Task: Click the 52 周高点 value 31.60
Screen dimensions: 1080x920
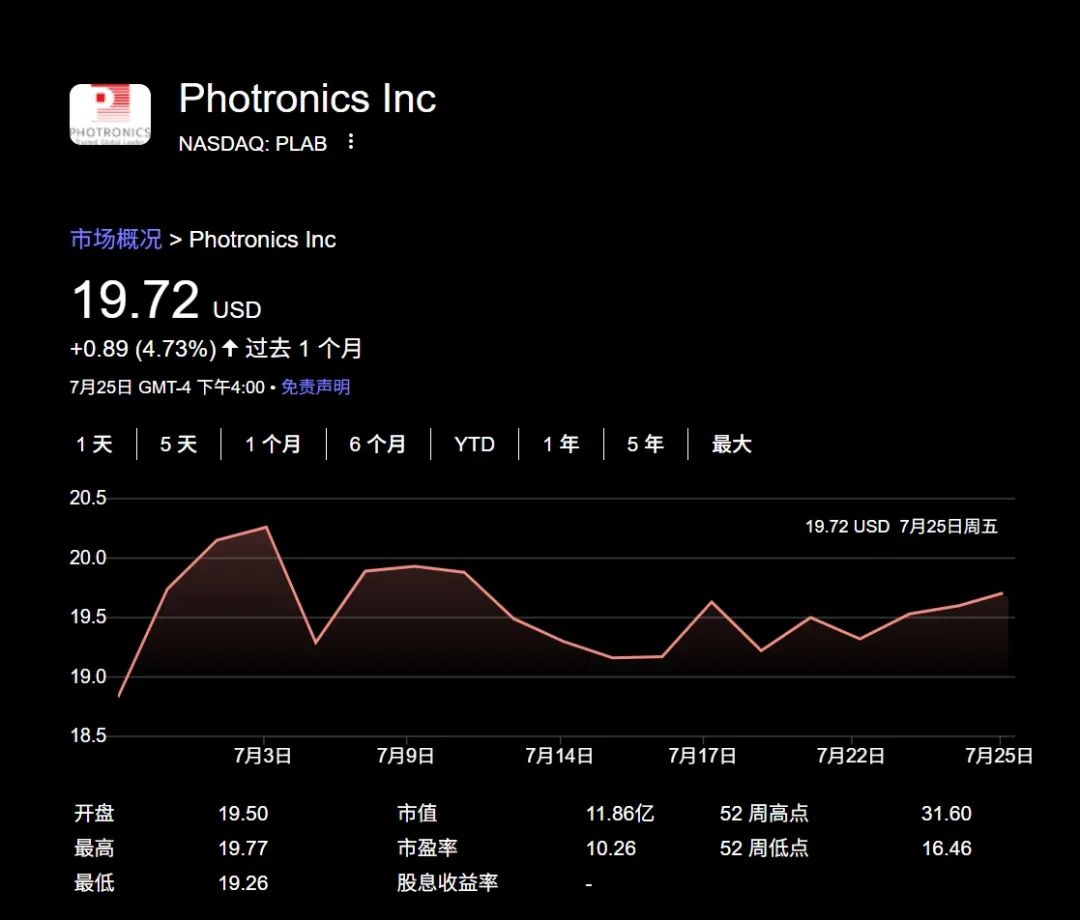Action: pos(946,813)
